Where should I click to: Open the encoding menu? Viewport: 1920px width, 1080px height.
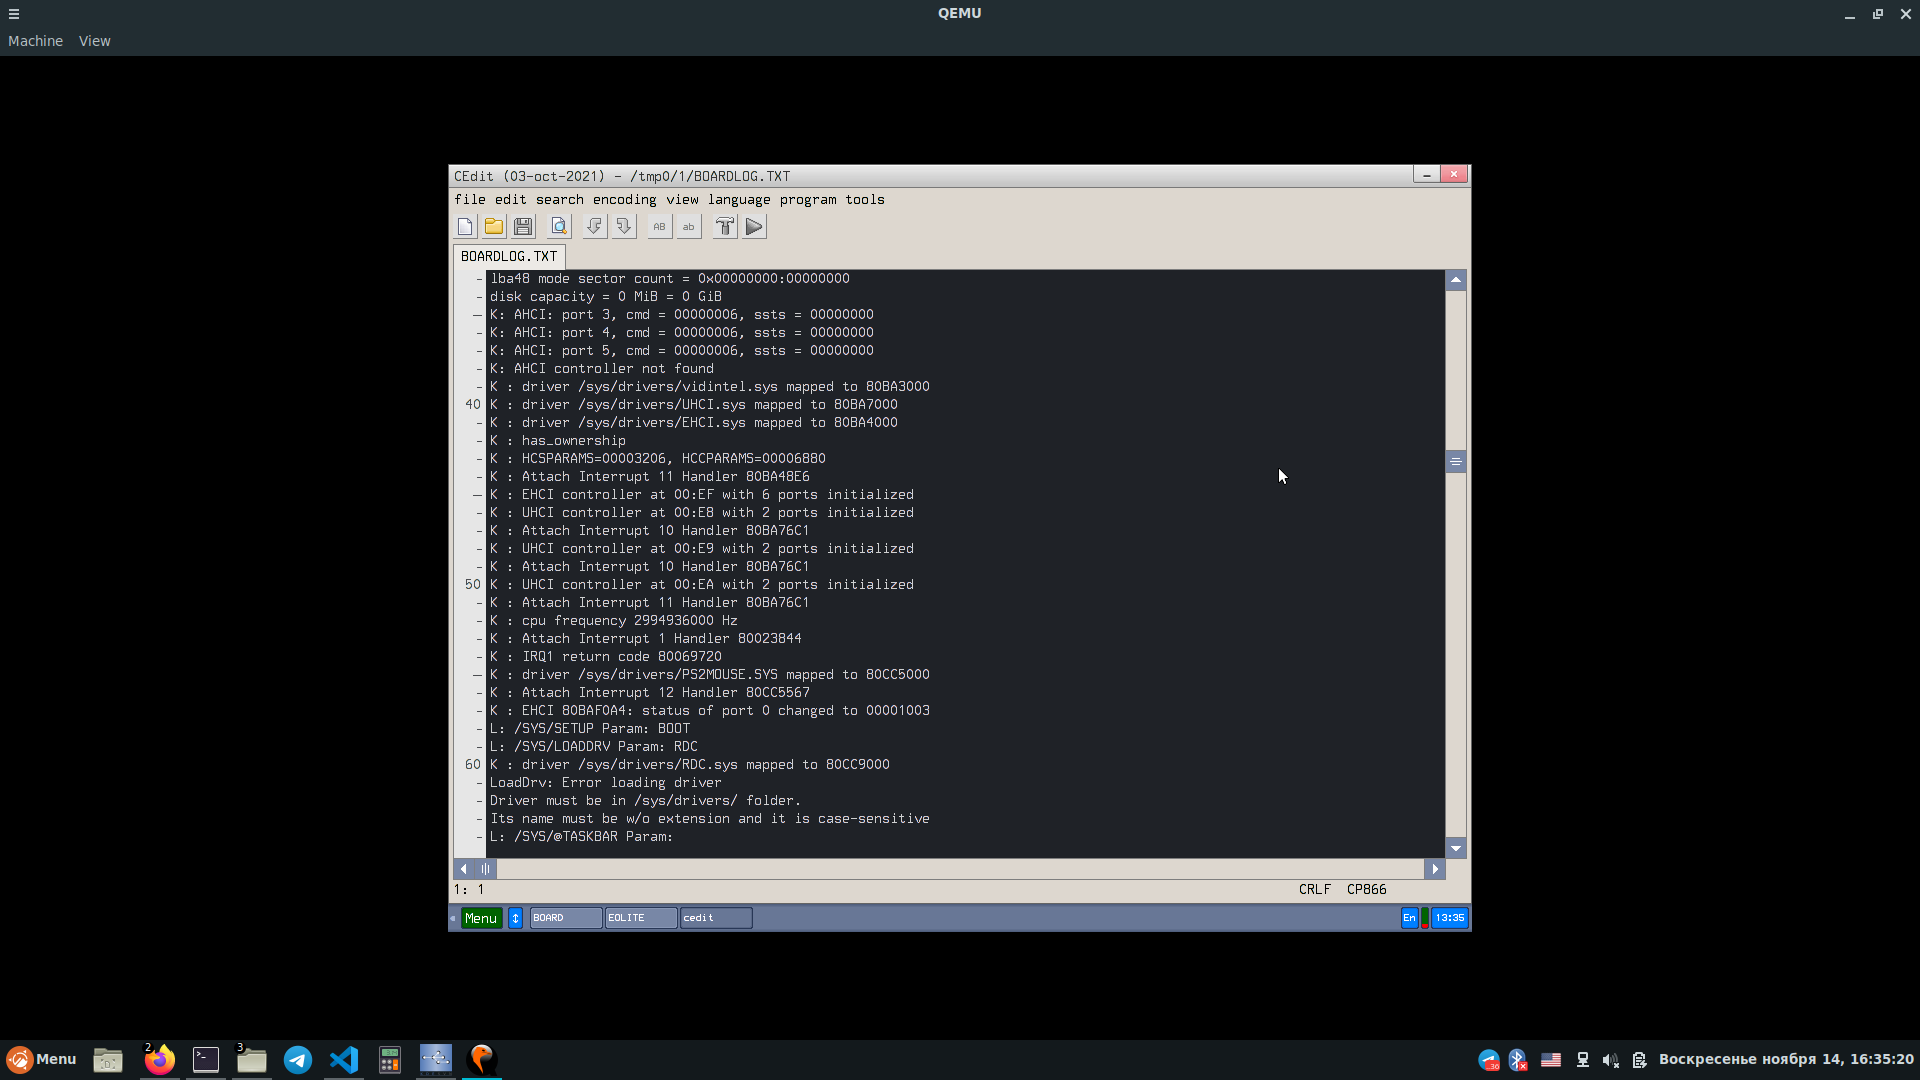coord(624,200)
